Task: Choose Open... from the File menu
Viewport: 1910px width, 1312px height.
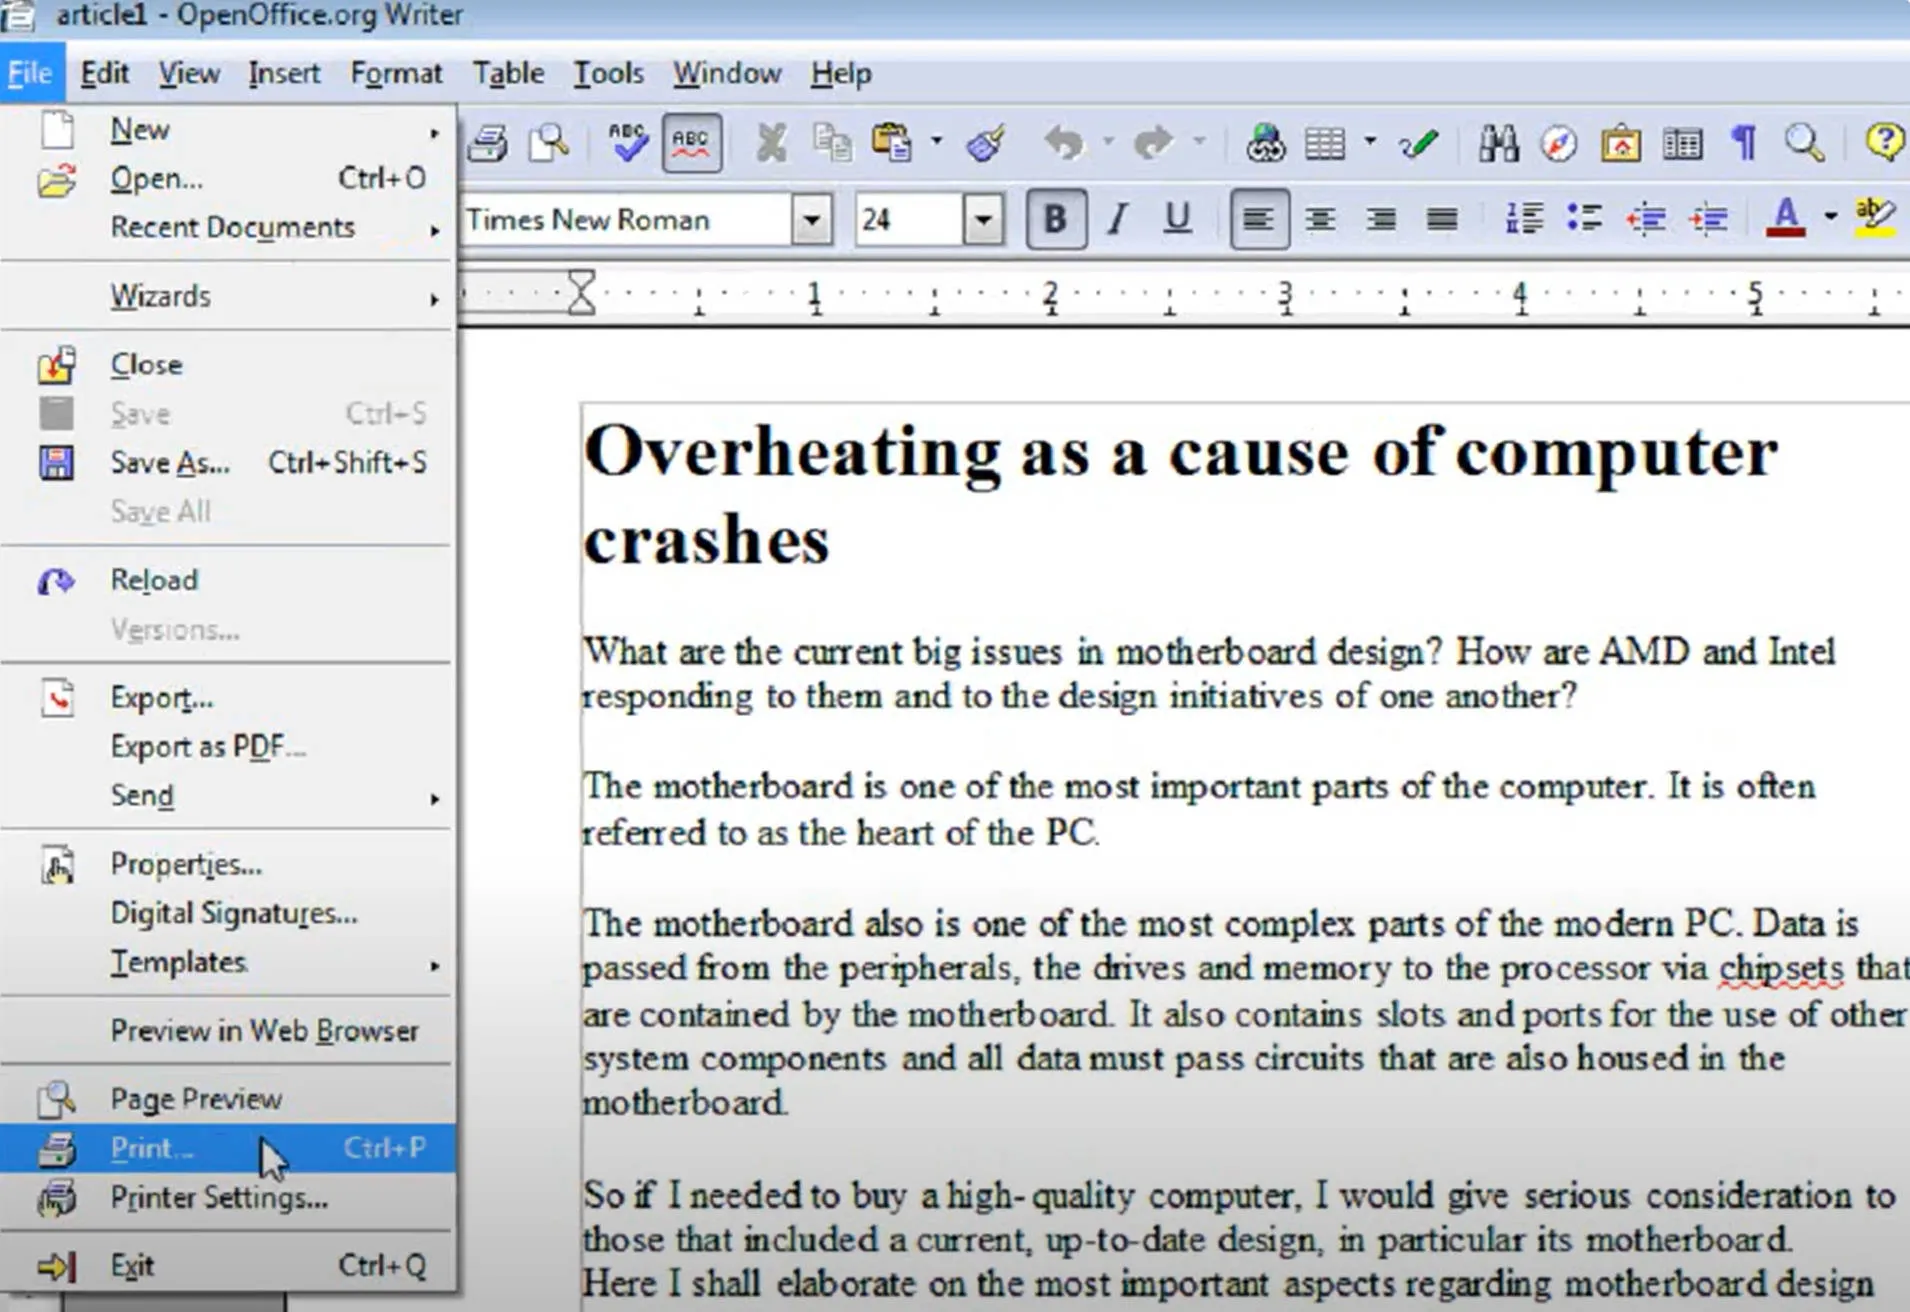Action: (228, 179)
